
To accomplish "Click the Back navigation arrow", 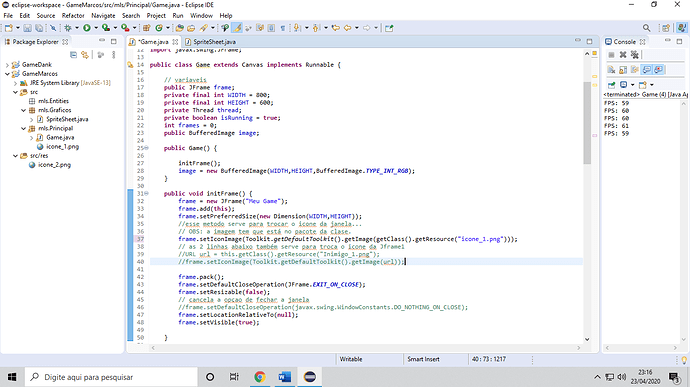I will (348, 28).
